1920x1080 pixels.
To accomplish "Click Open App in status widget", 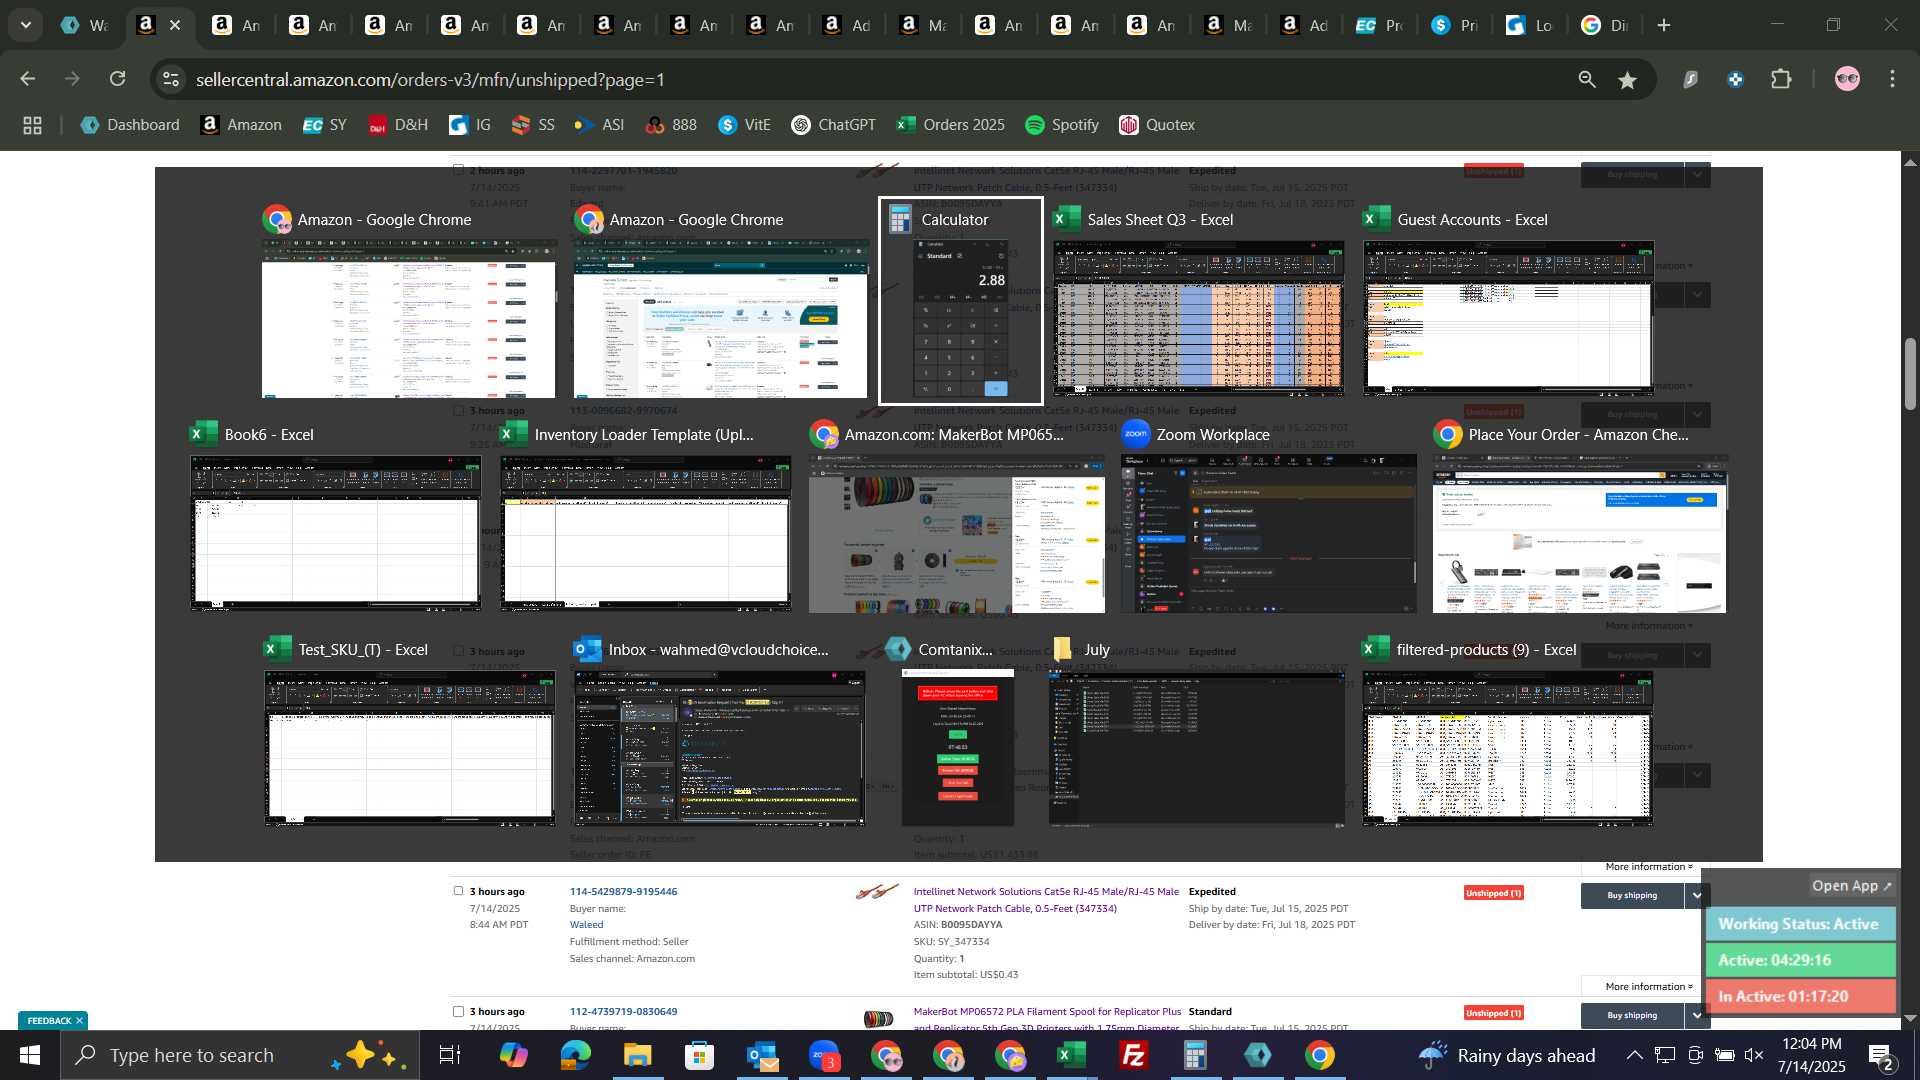I will (1852, 886).
